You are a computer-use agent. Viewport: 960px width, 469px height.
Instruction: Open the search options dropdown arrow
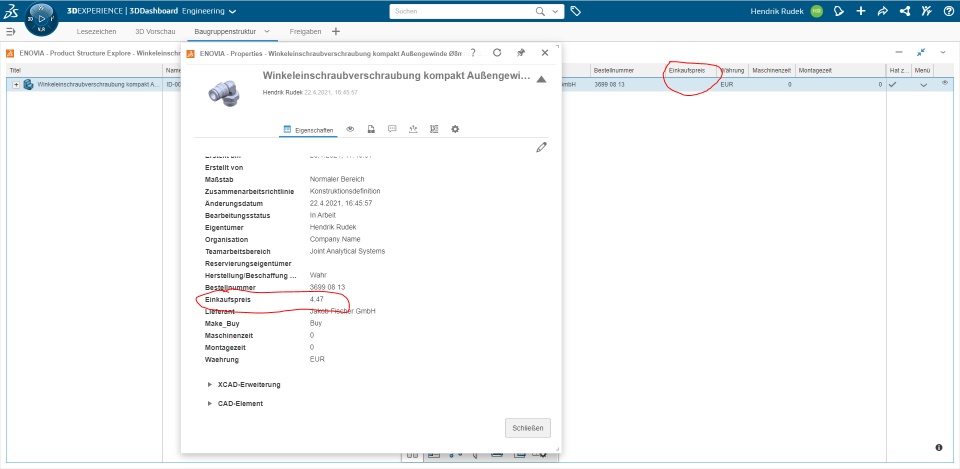pyautogui.click(x=555, y=12)
